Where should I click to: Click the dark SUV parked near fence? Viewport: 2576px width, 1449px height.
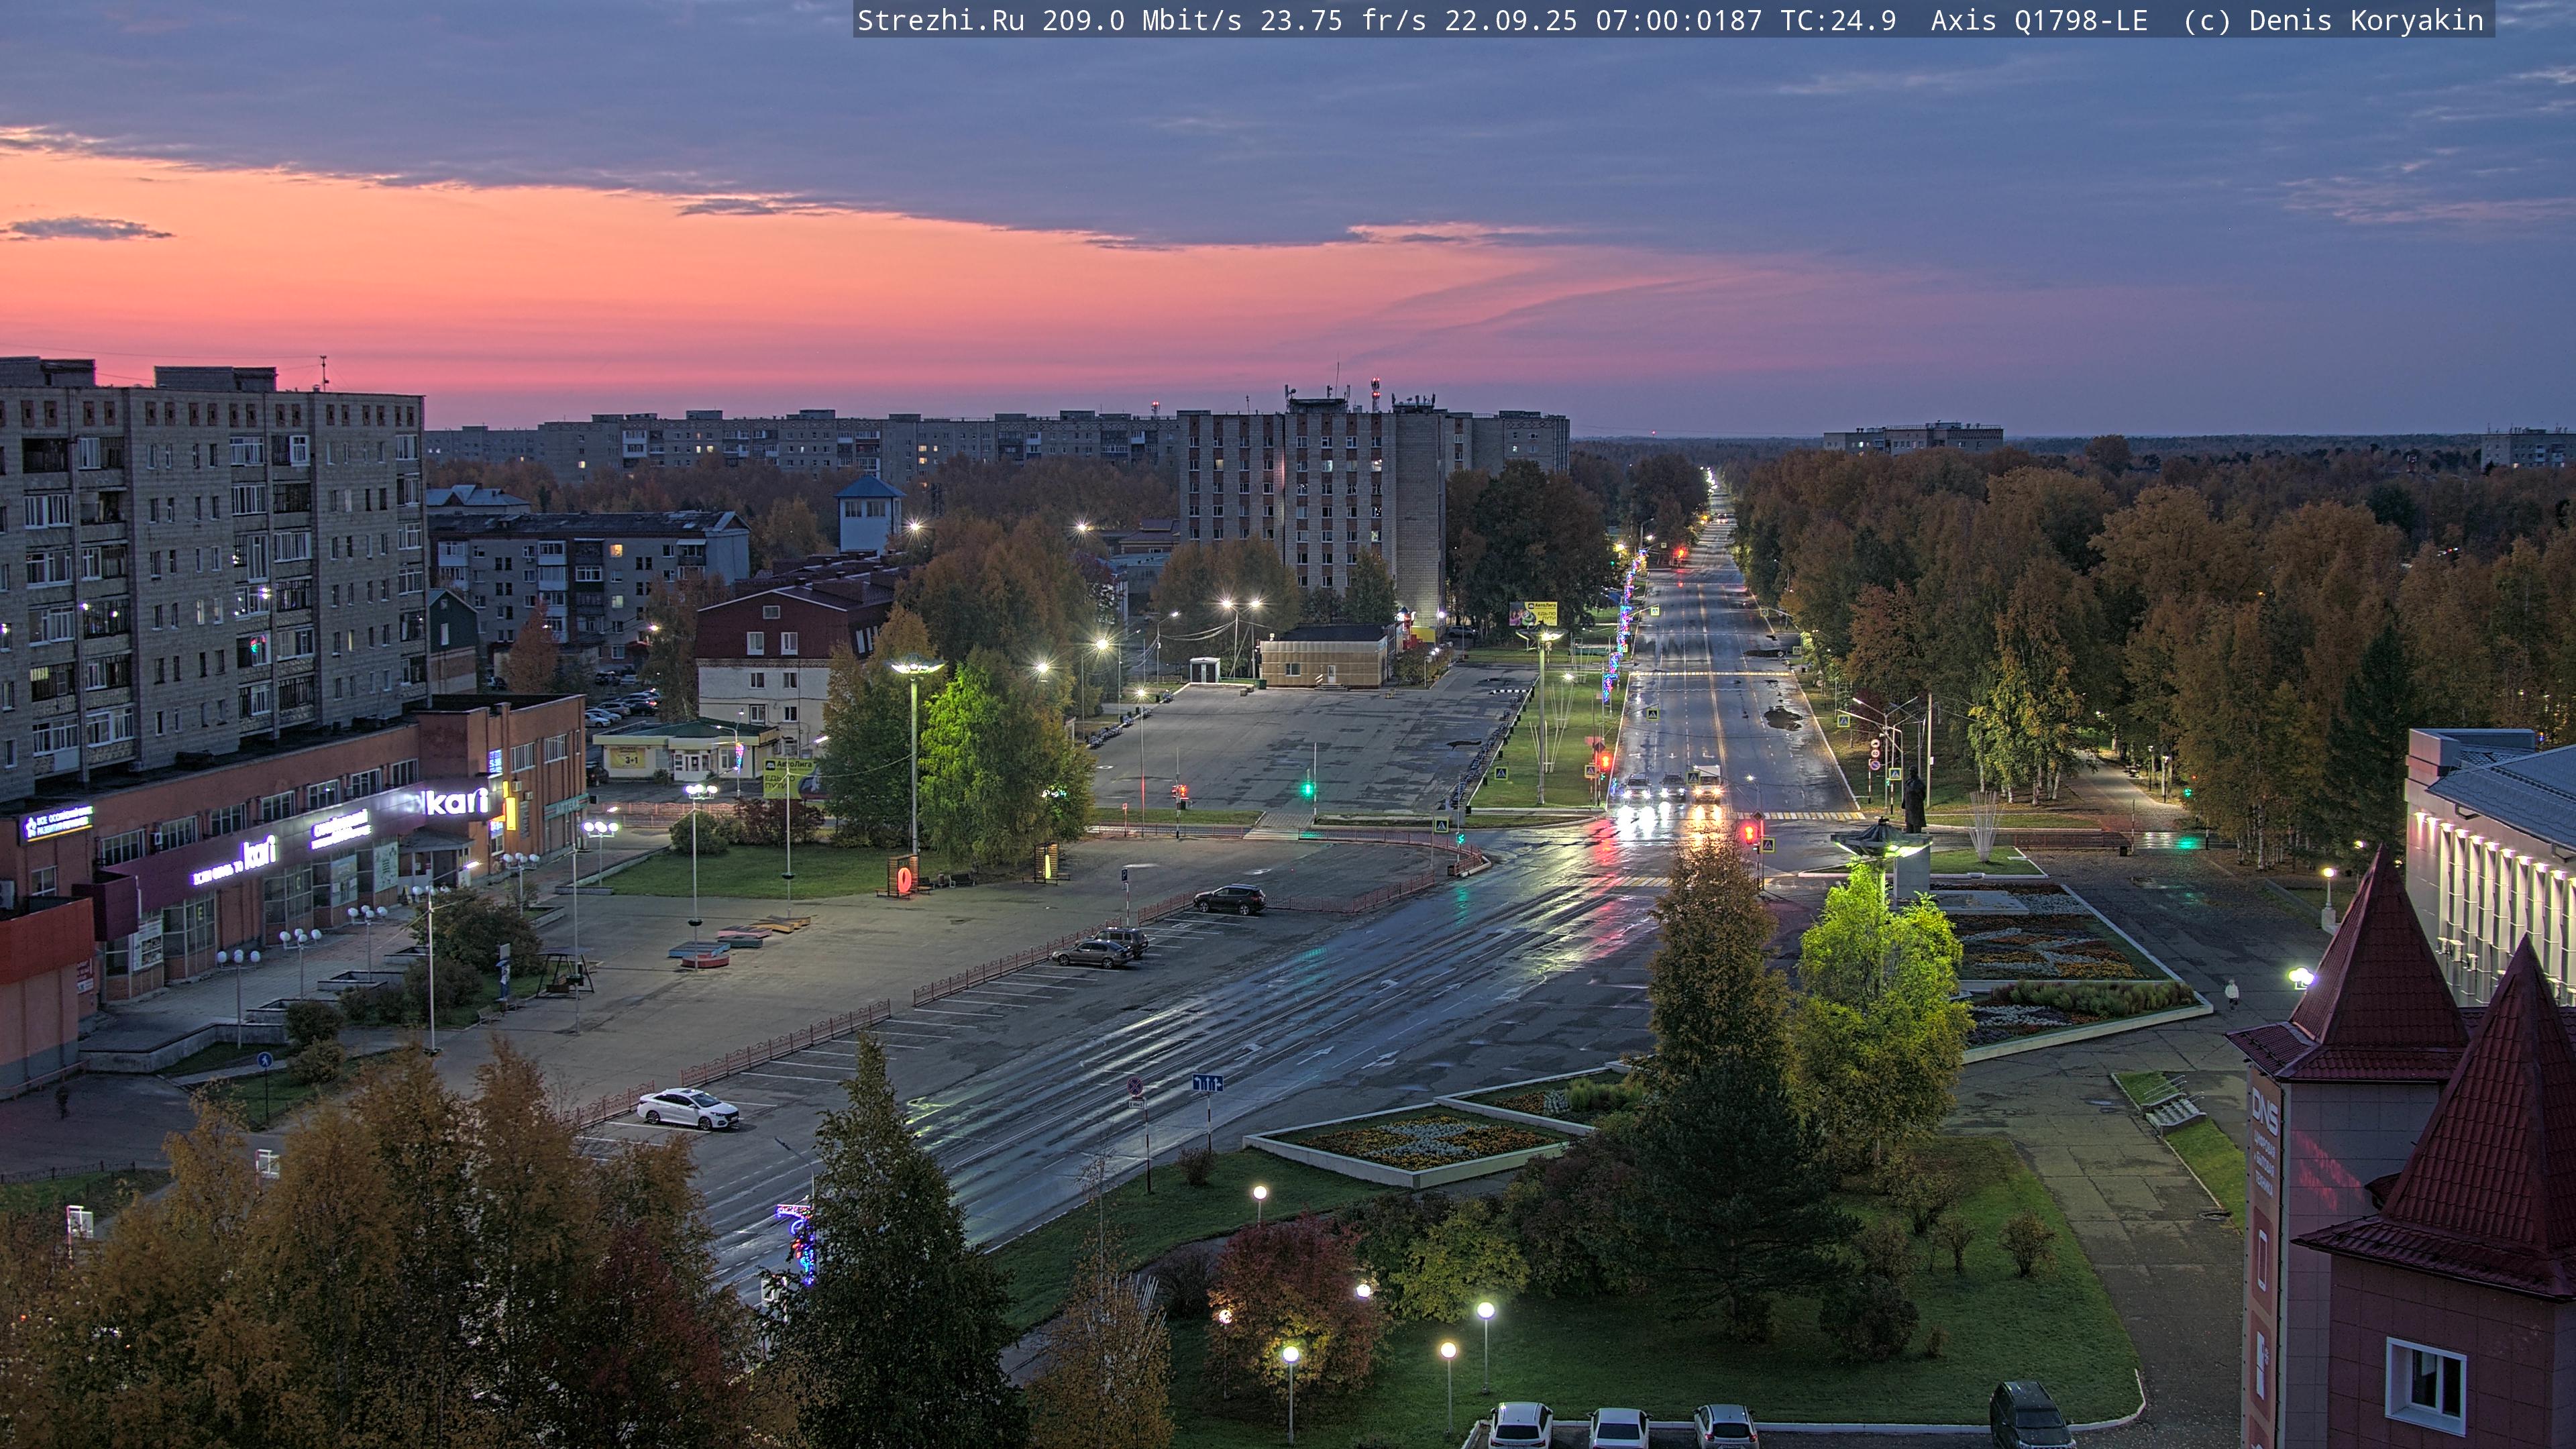click(x=1229, y=899)
